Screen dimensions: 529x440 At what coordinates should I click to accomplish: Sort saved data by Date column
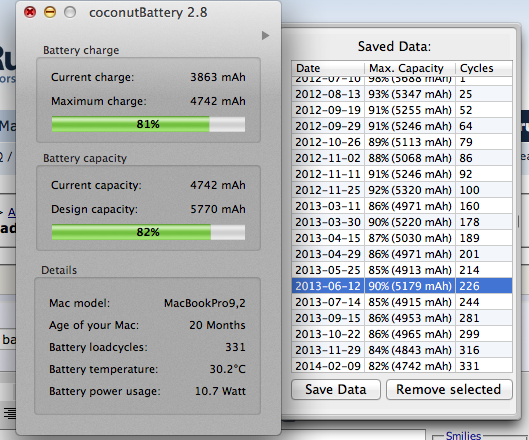(328, 68)
